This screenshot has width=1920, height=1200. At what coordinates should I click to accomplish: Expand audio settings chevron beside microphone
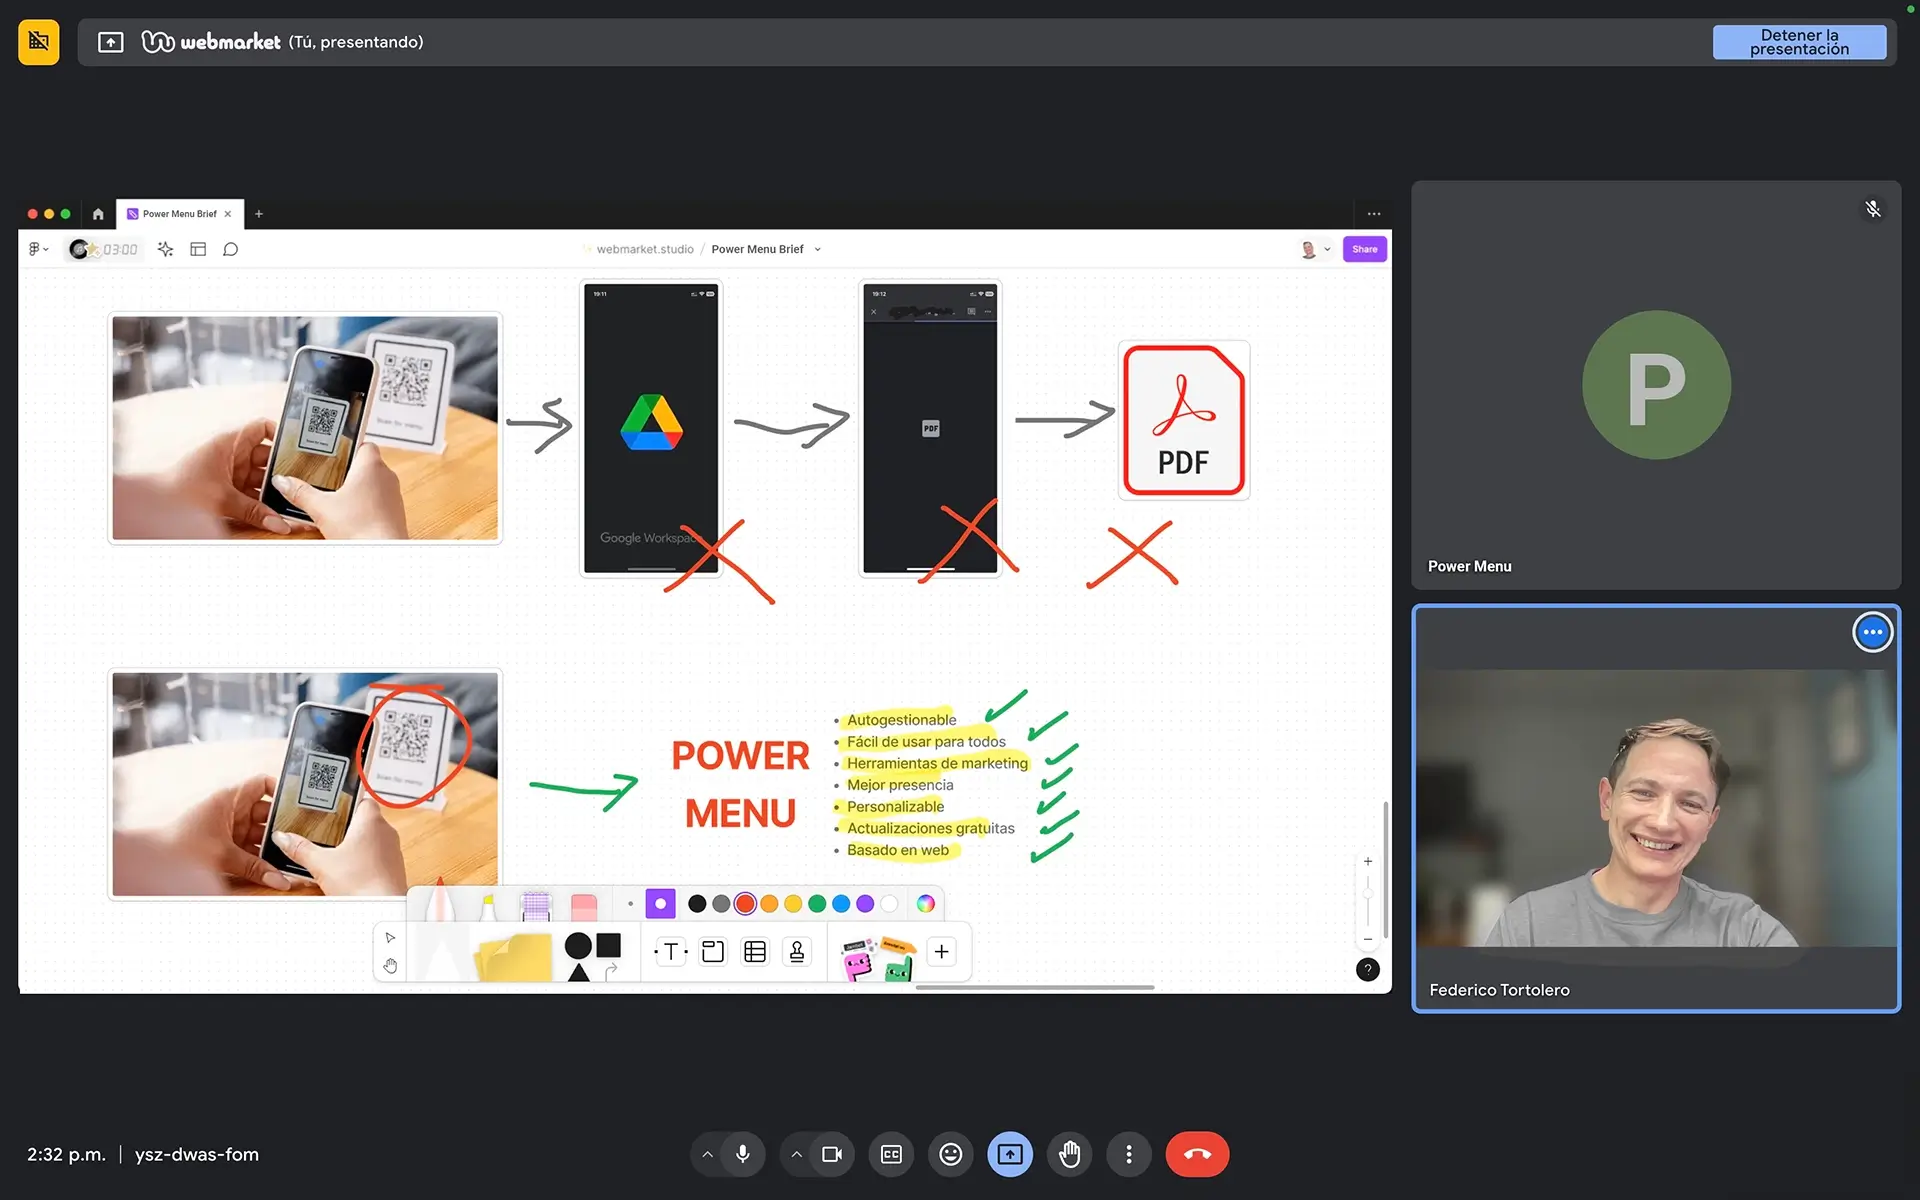[x=707, y=1154]
